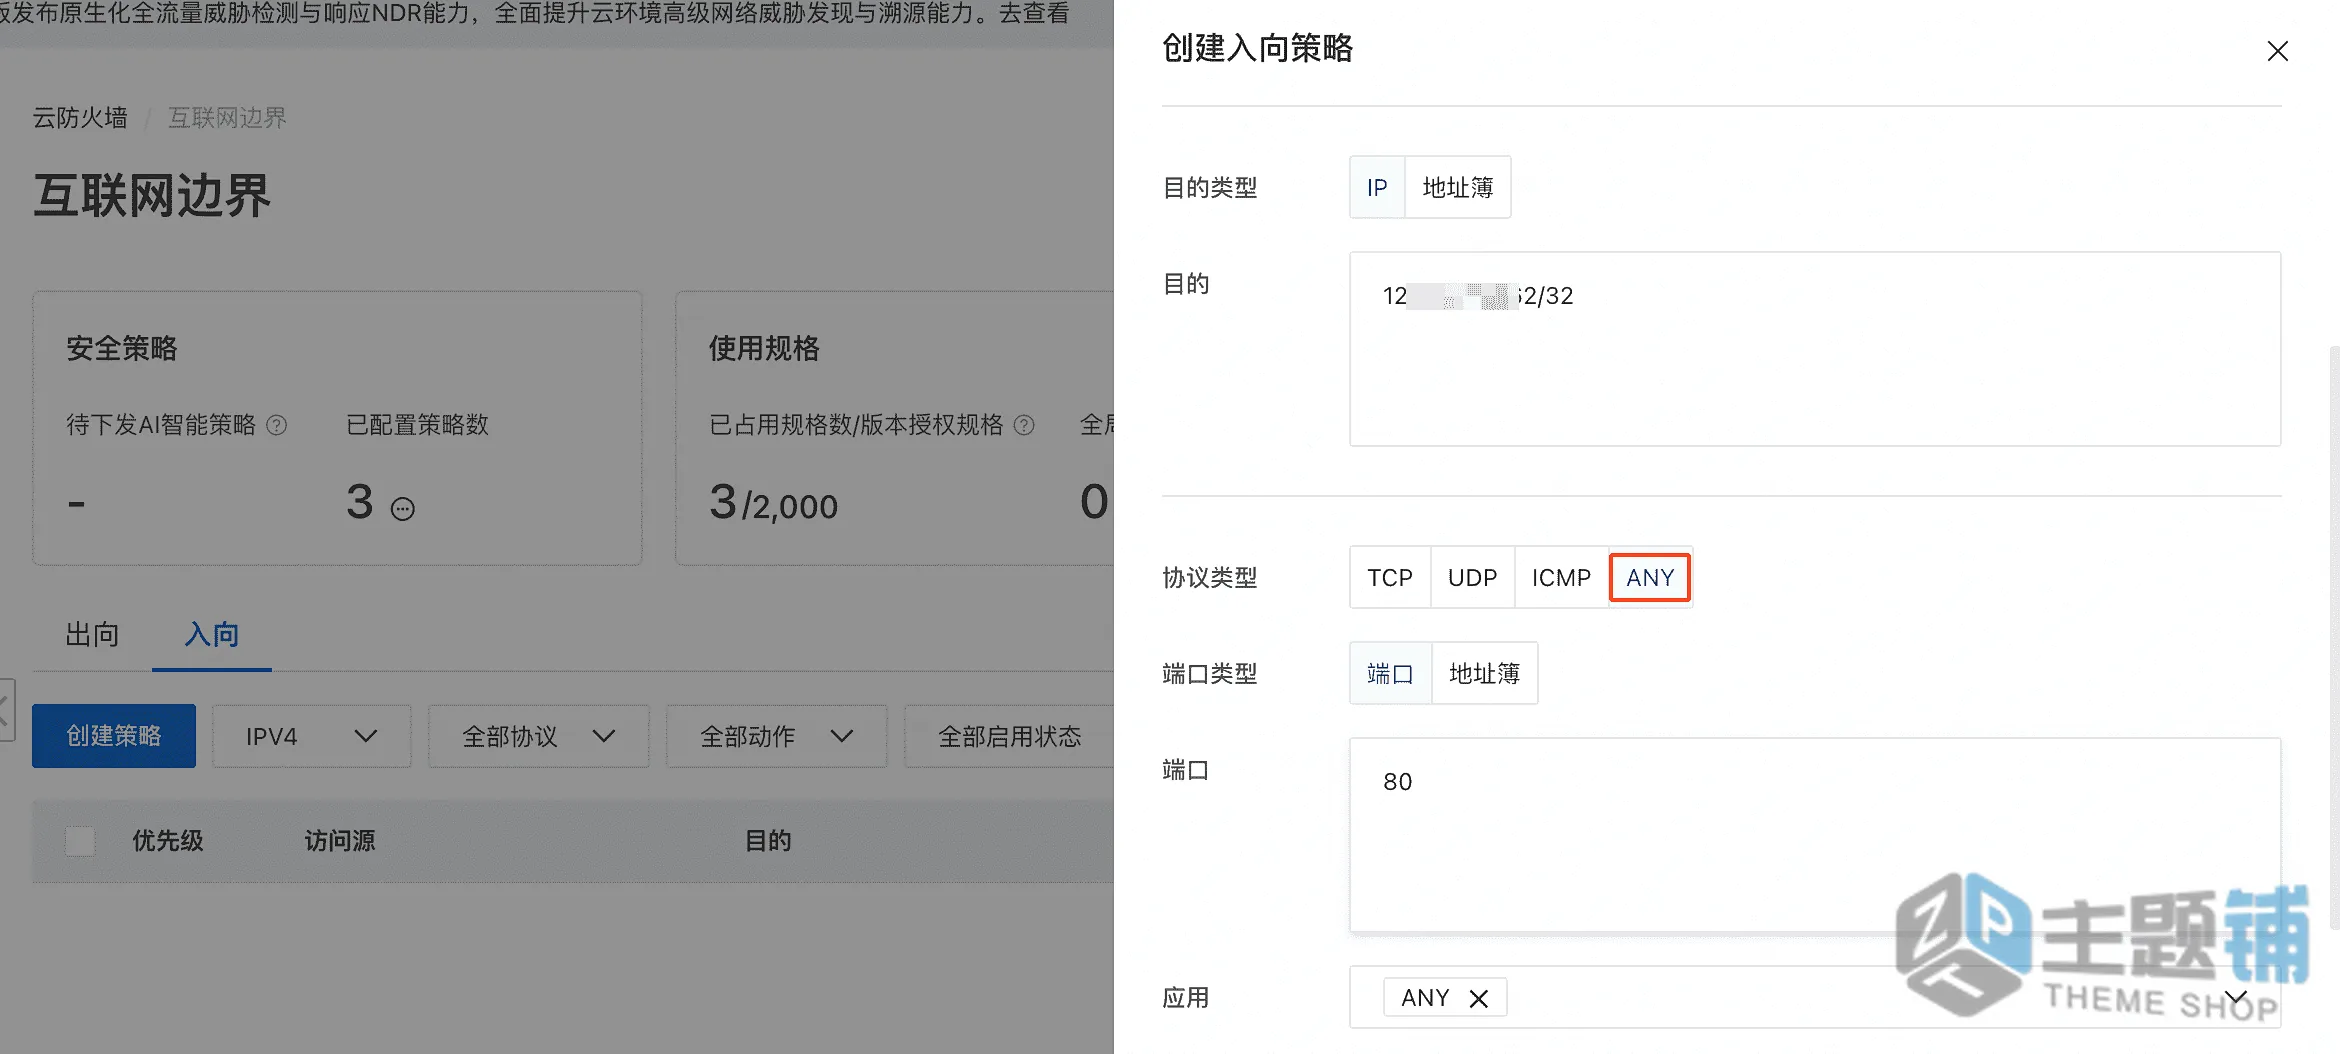Click 互联网边界 breadcrumb item
The image size is (2340, 1054).
[x=227, y=118]
